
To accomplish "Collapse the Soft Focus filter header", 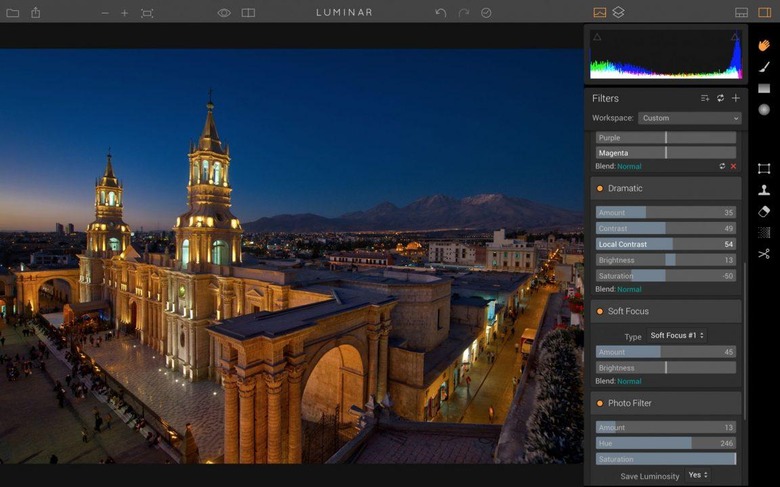I will 666,311.
